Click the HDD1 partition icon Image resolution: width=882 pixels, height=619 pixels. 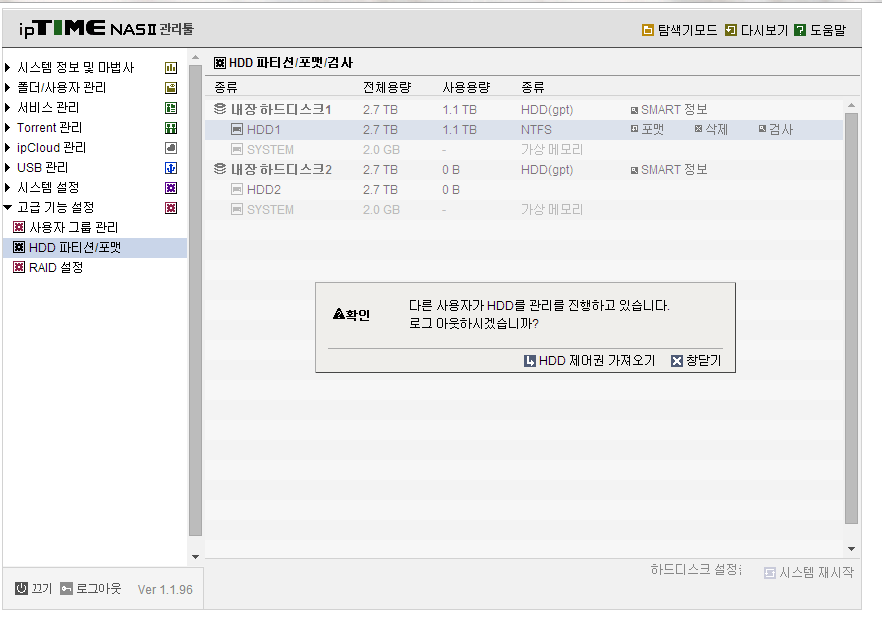(x=237, y=129)
